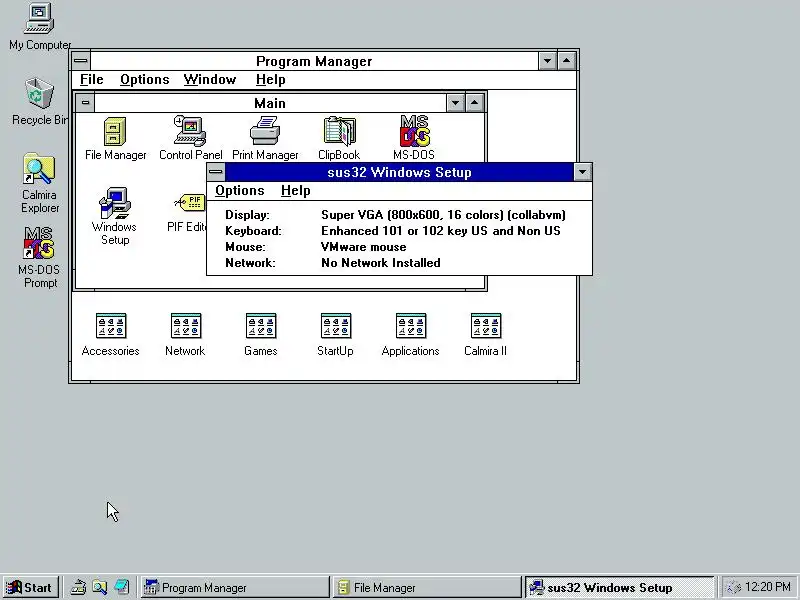Open the Start menu
Viewport: 800px width, 600px height.
(30, 587)
